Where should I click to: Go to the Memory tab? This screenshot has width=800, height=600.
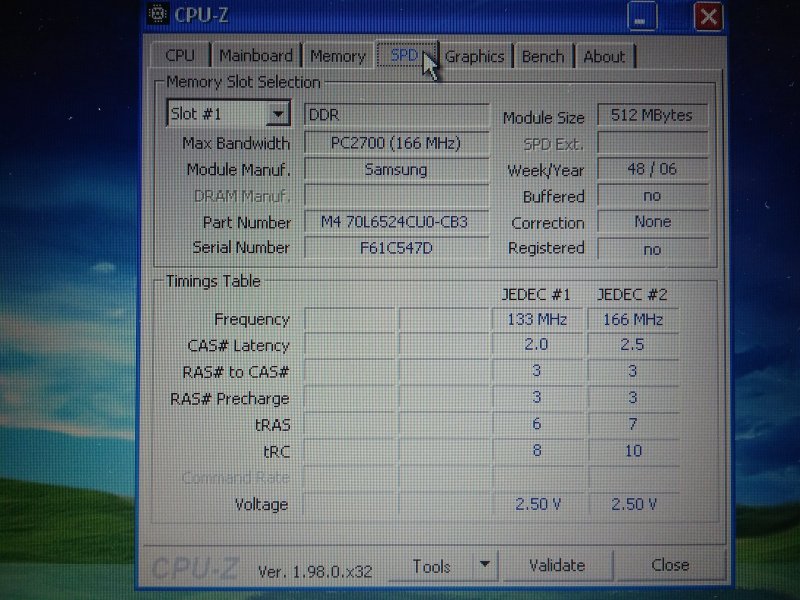tap(337, 56)
